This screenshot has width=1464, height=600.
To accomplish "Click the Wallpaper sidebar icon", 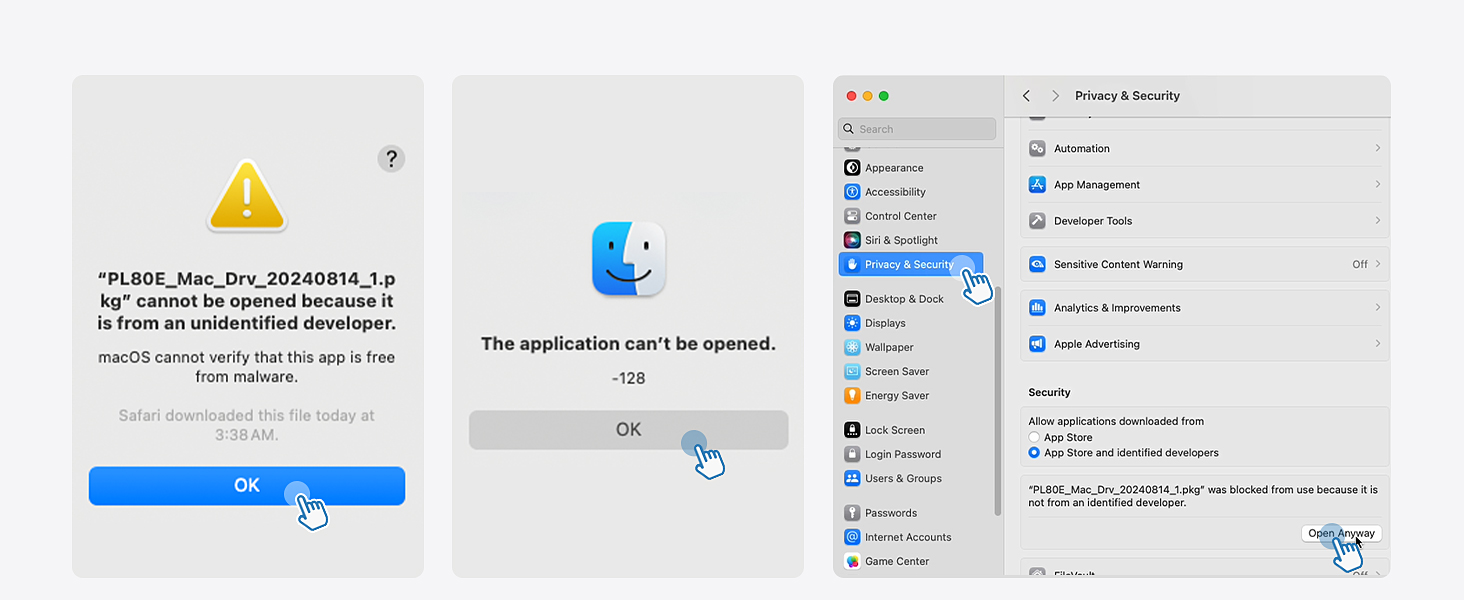I will point(852,347).
